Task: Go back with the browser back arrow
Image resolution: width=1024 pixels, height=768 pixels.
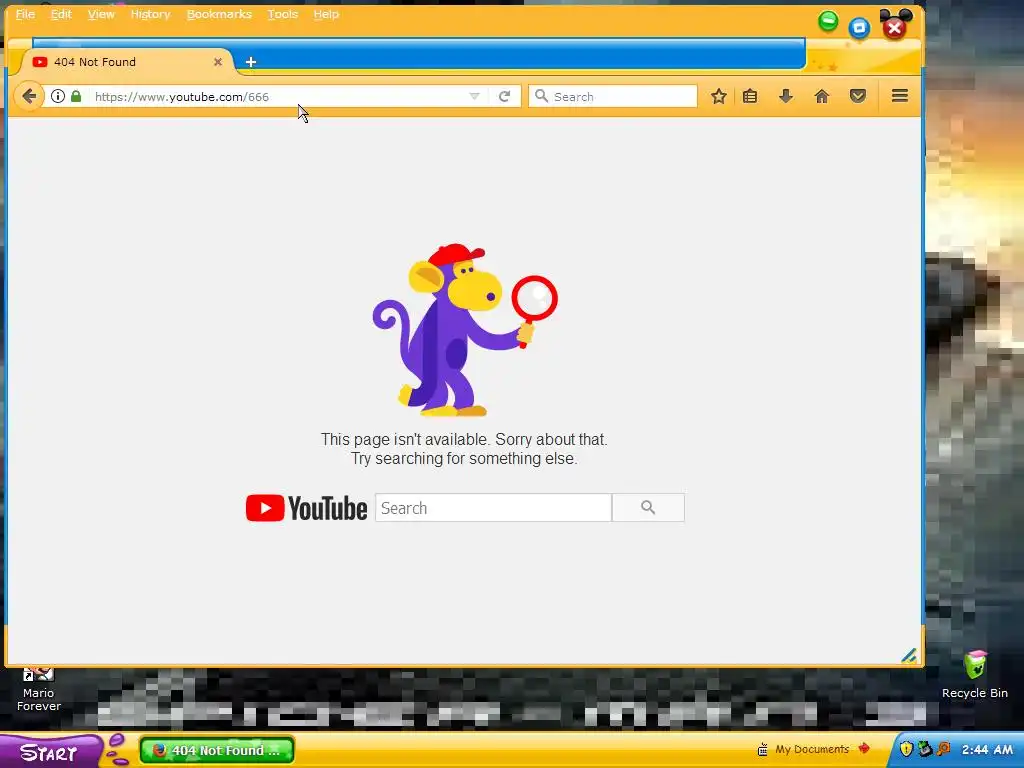Action: (x=29, y=97)
